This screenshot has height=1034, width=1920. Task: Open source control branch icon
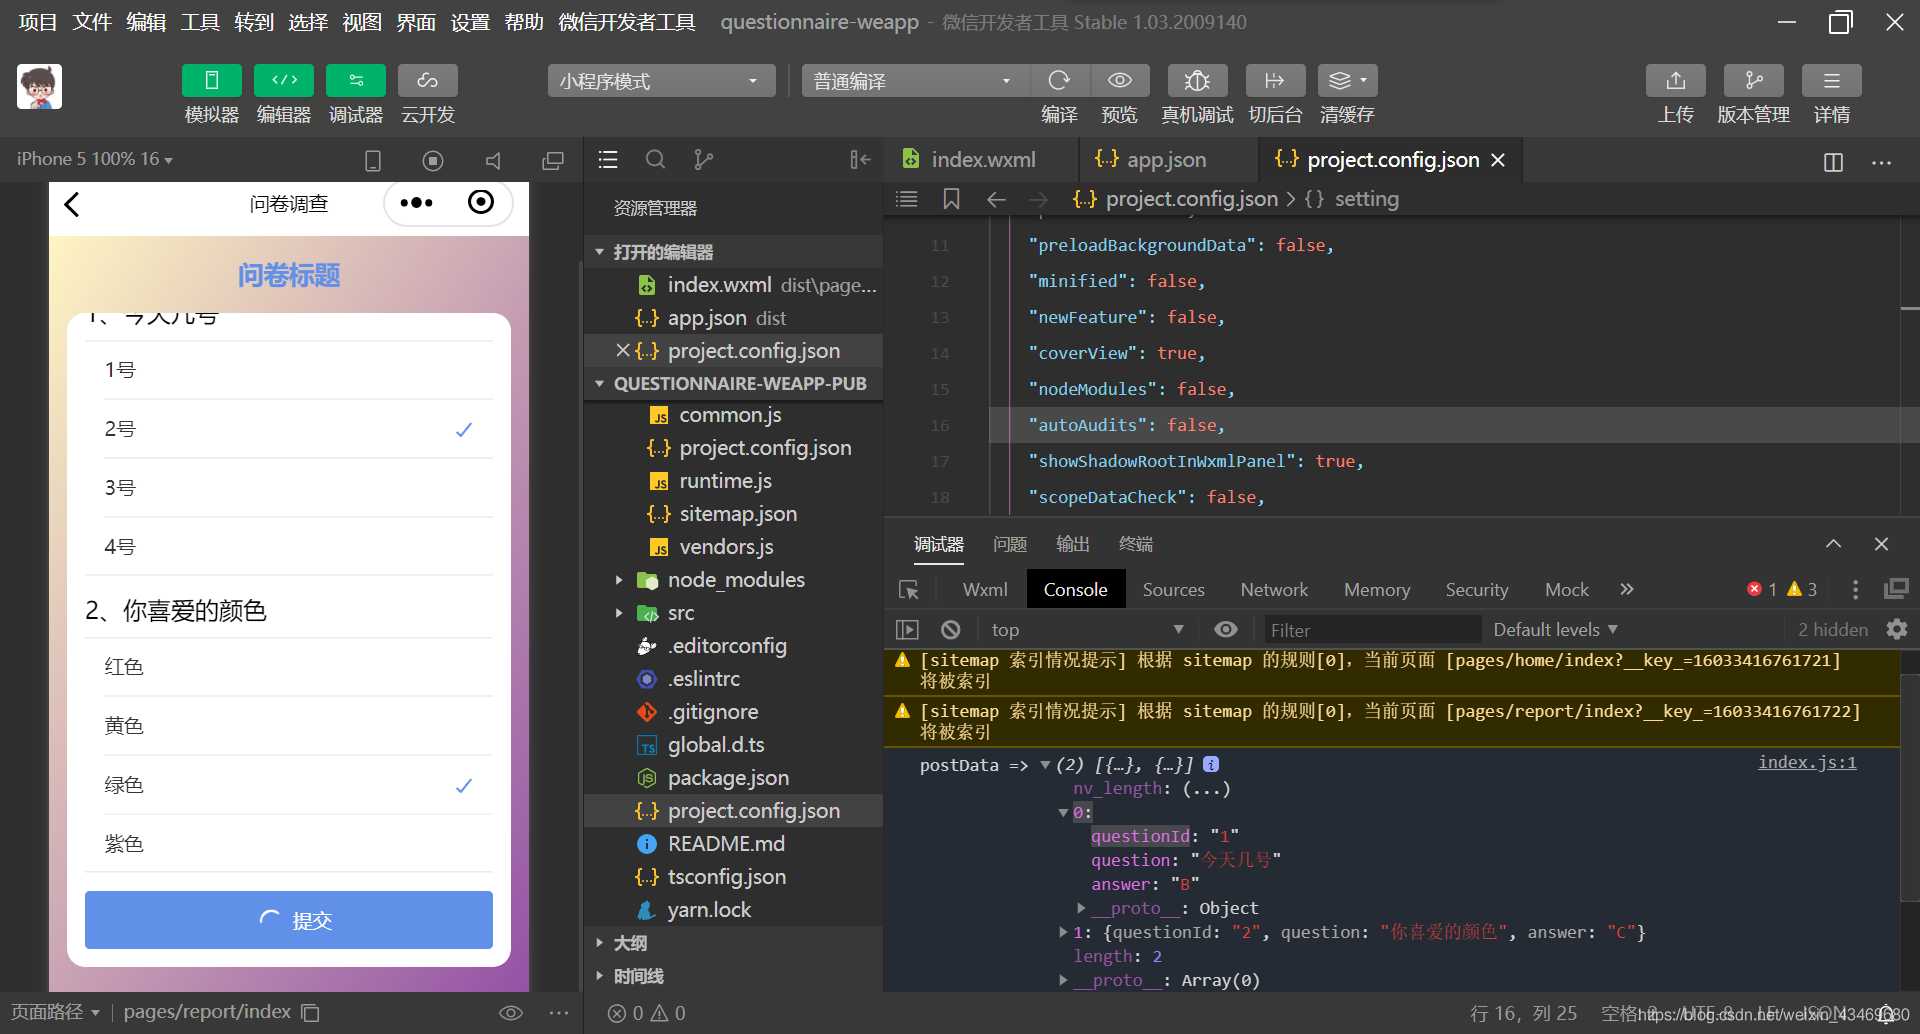(704, 160)
